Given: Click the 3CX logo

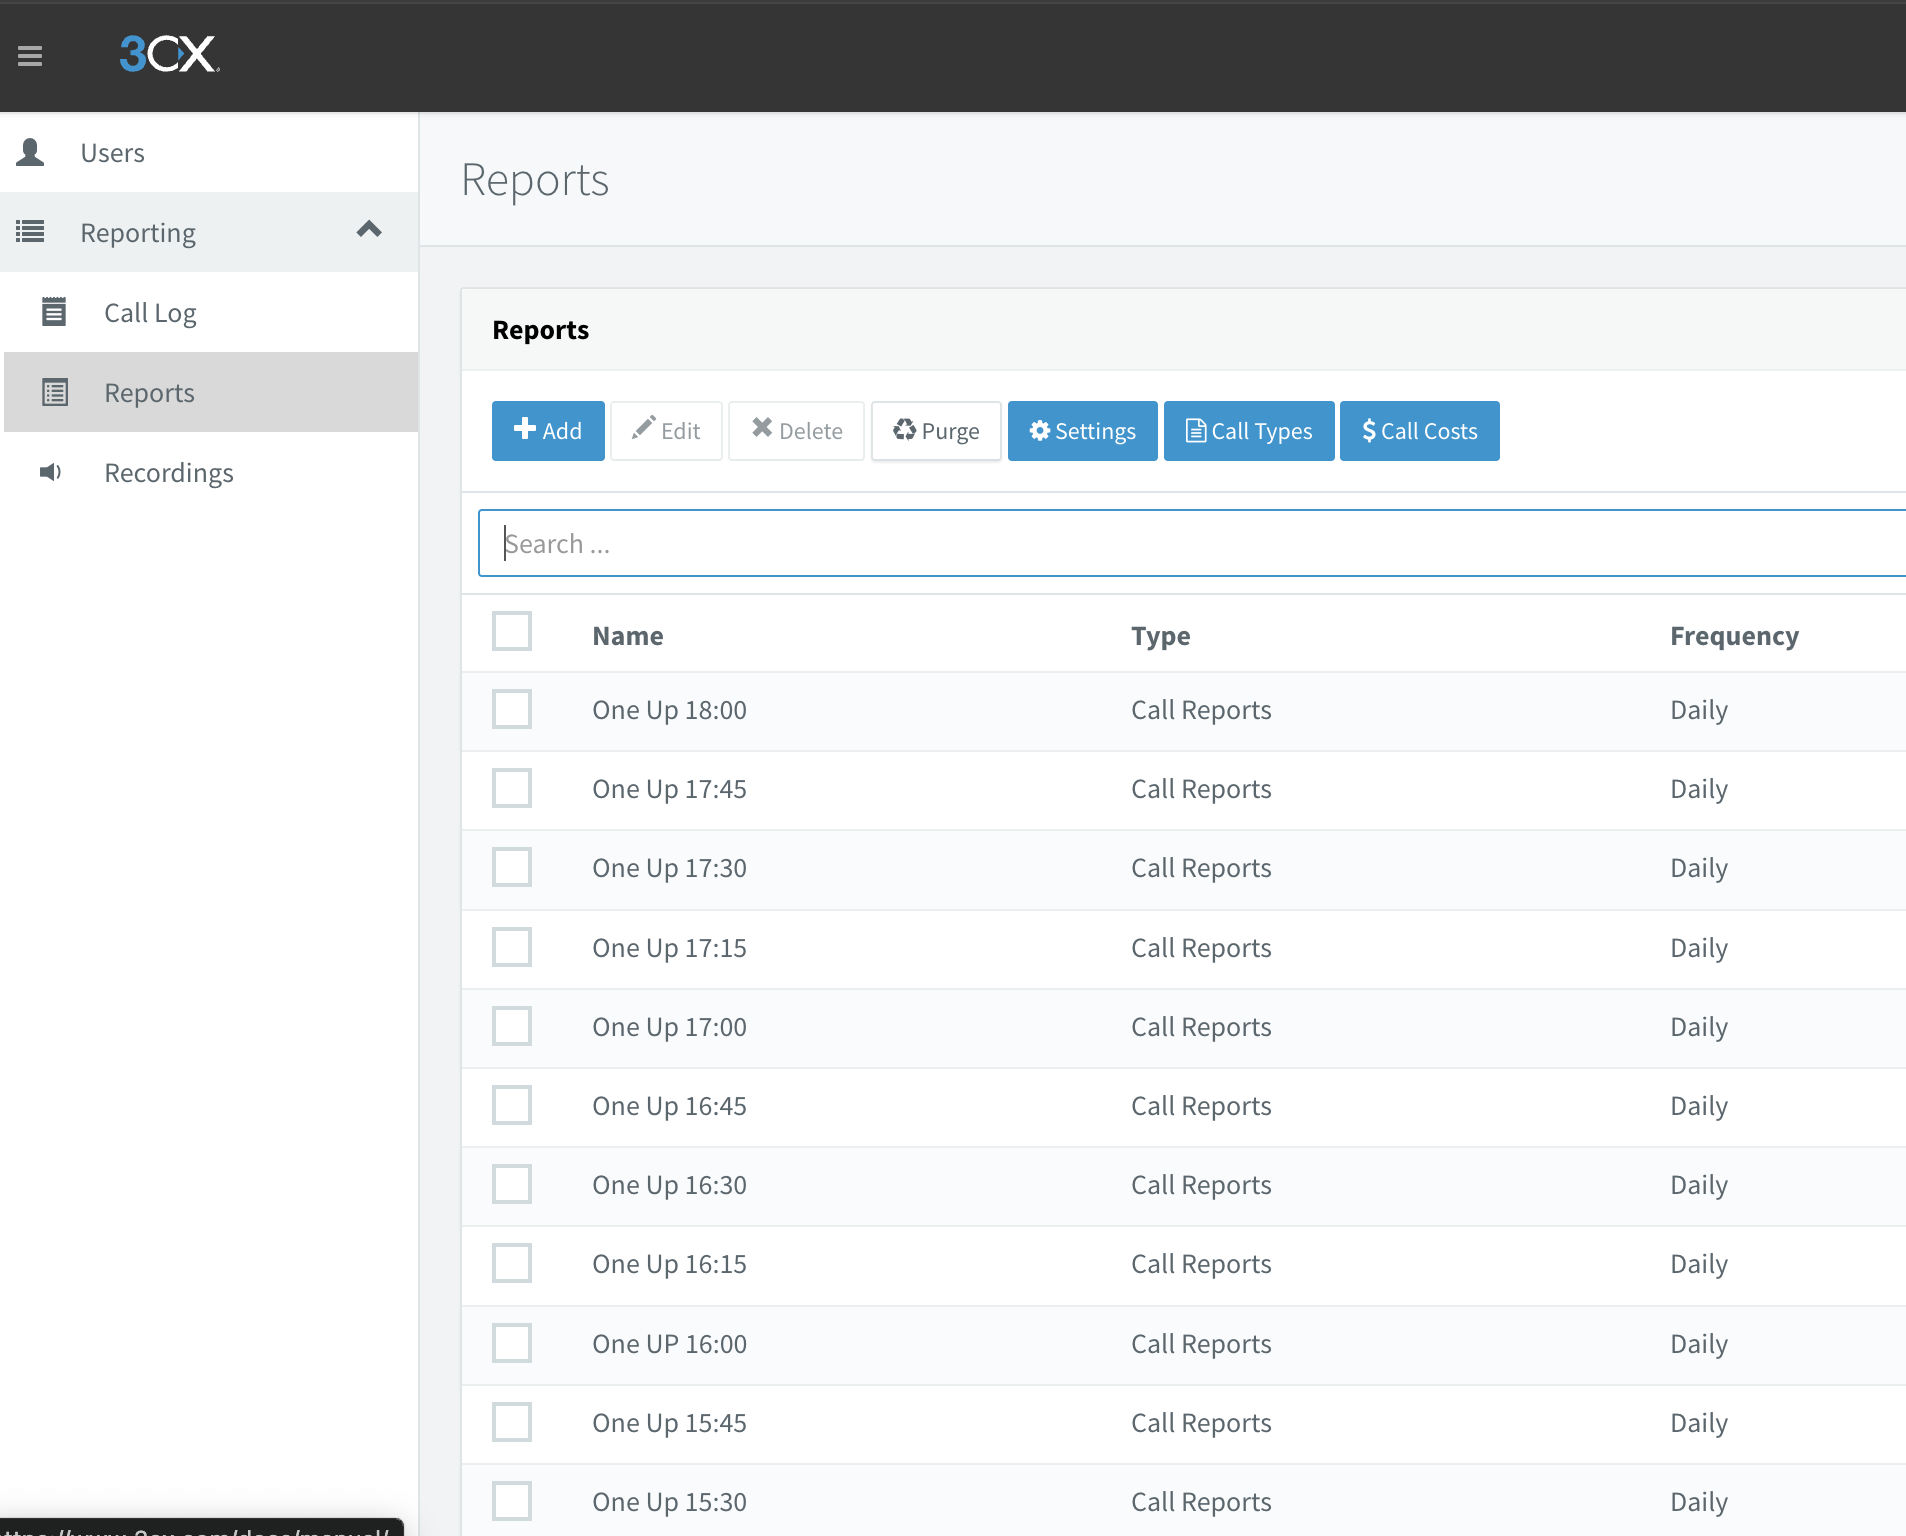Looking at the screenshot, I should click(169, 54).
